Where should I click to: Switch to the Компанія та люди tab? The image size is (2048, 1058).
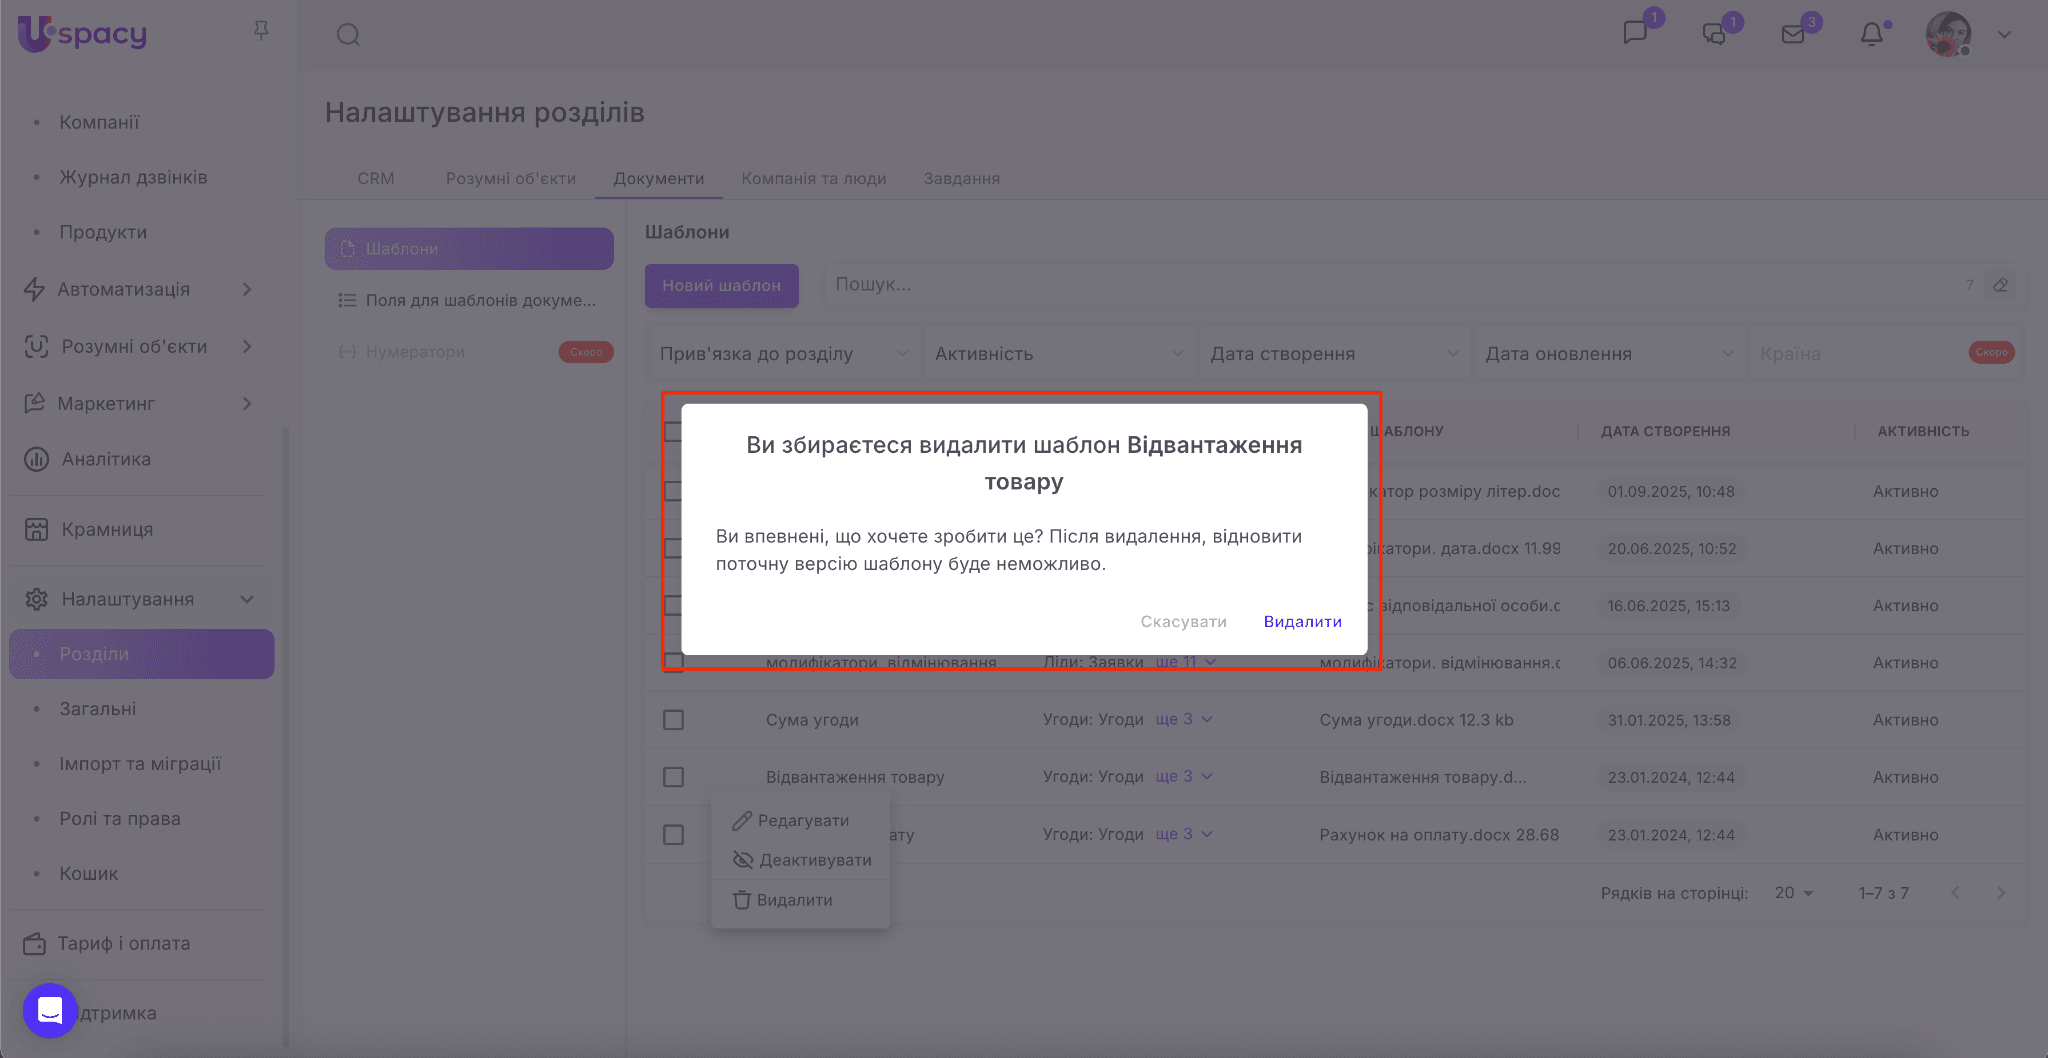tap(814, 178)
